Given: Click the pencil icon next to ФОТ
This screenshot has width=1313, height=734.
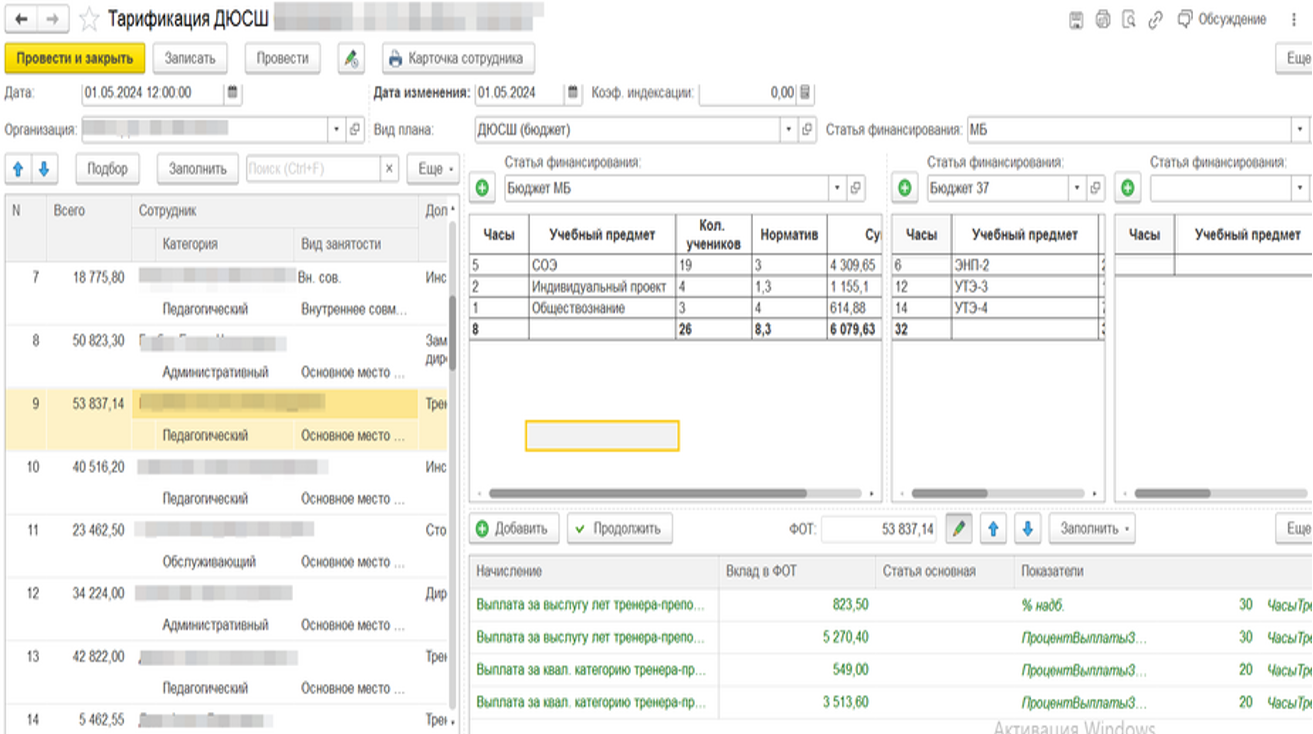Looking at the screenshot, I should click(x=959, y=528).
